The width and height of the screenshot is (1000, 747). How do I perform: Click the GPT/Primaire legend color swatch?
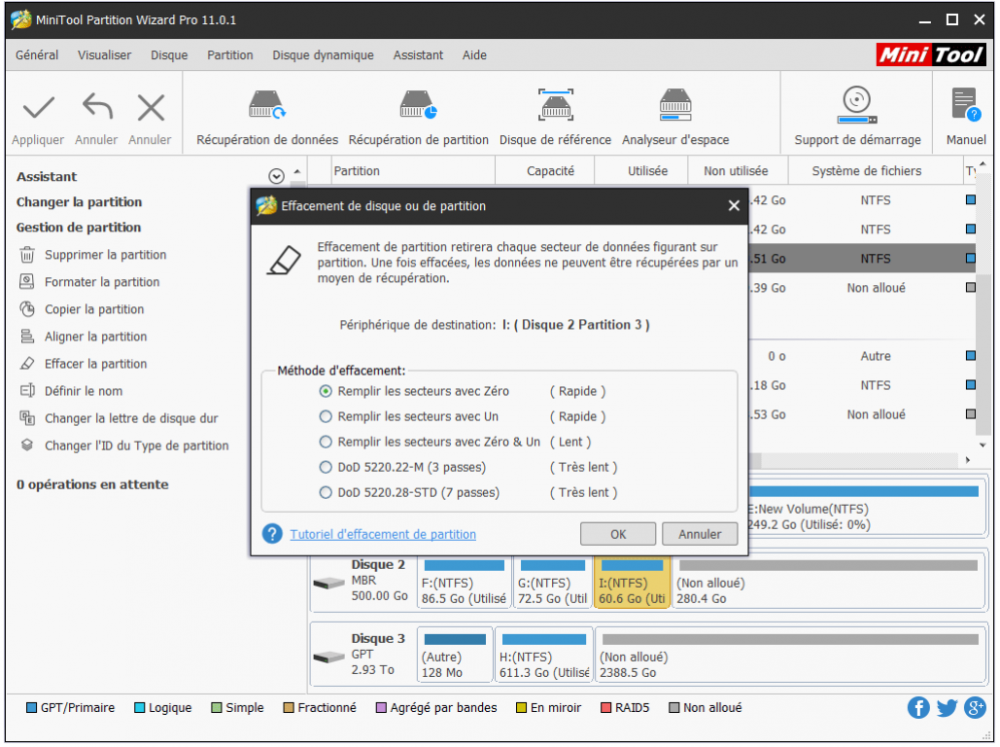31,708
